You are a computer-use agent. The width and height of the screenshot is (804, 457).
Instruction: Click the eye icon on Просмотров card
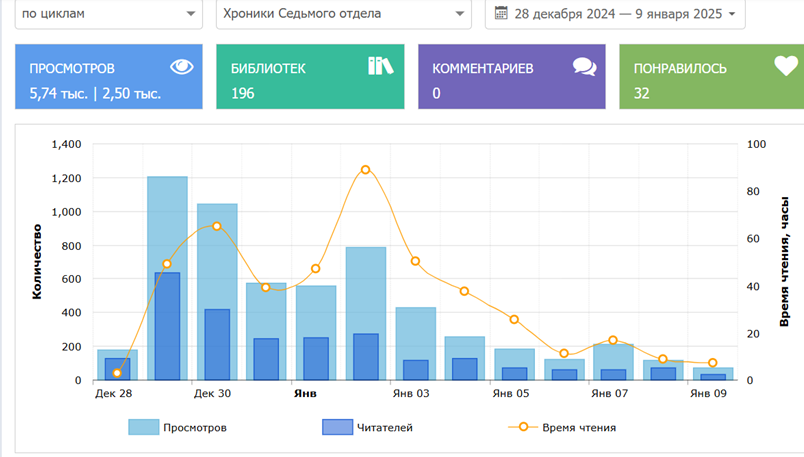tap(181, 67)
